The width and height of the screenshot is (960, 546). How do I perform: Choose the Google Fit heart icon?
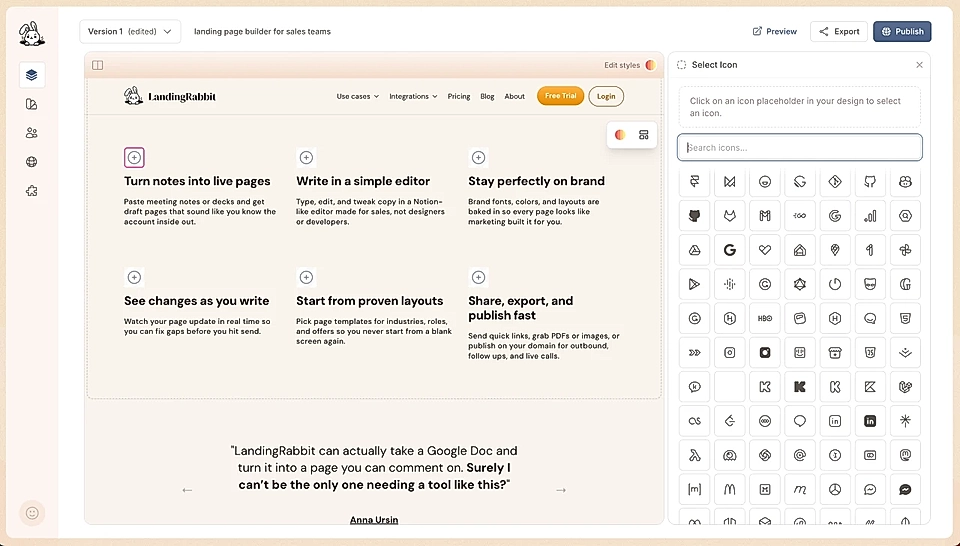(765, 250)
